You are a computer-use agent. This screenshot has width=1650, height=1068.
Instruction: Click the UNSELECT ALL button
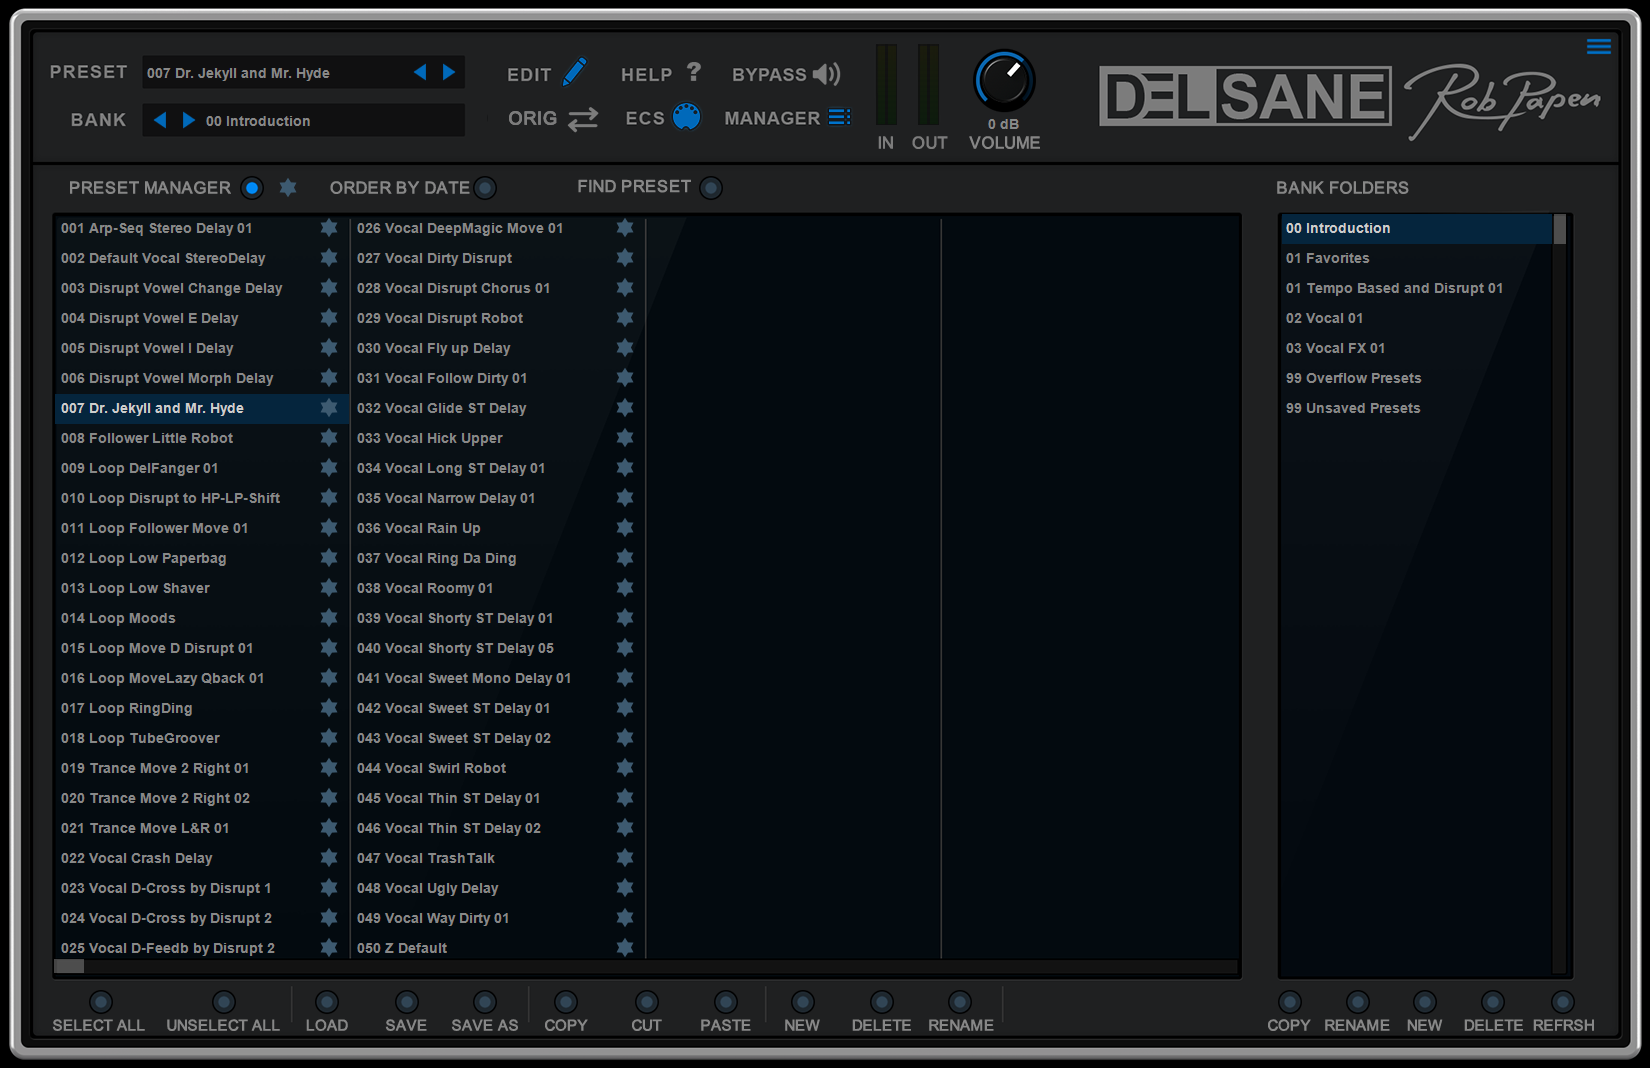pyautogui.click(x=224, y=1002)
